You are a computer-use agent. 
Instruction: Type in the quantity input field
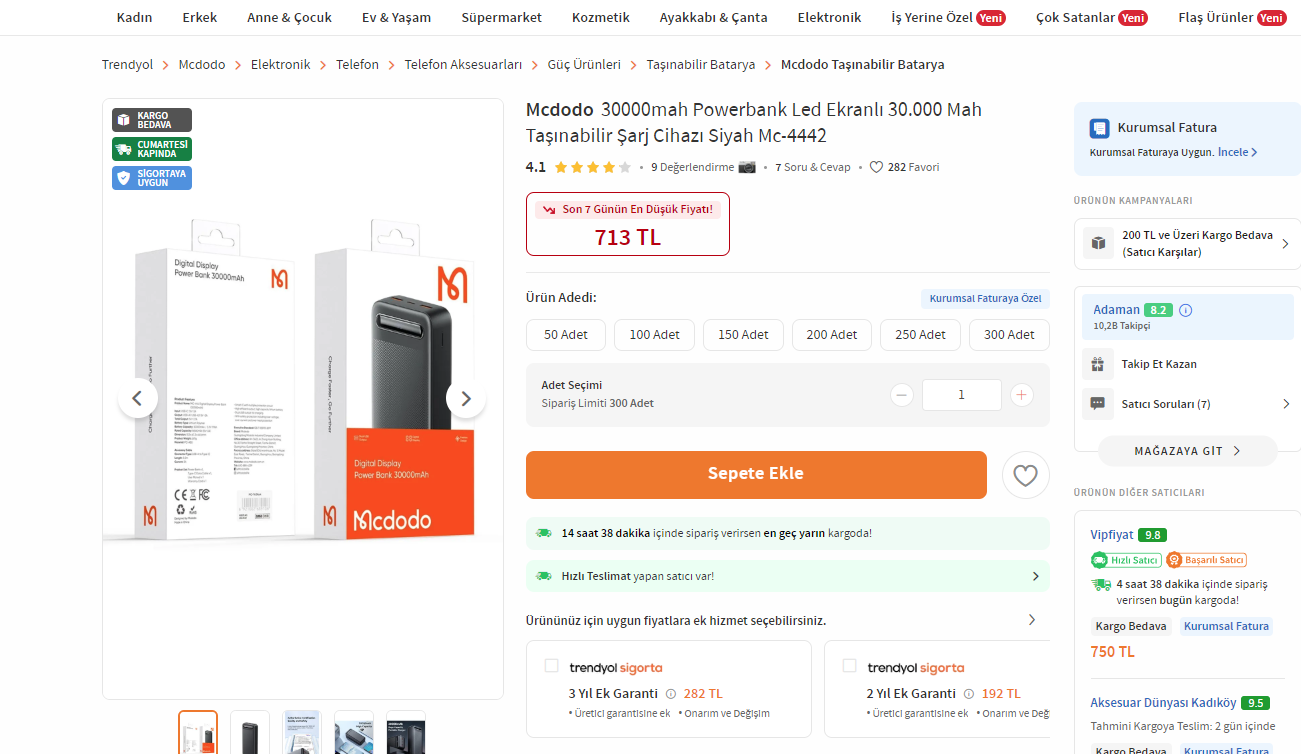961,395
